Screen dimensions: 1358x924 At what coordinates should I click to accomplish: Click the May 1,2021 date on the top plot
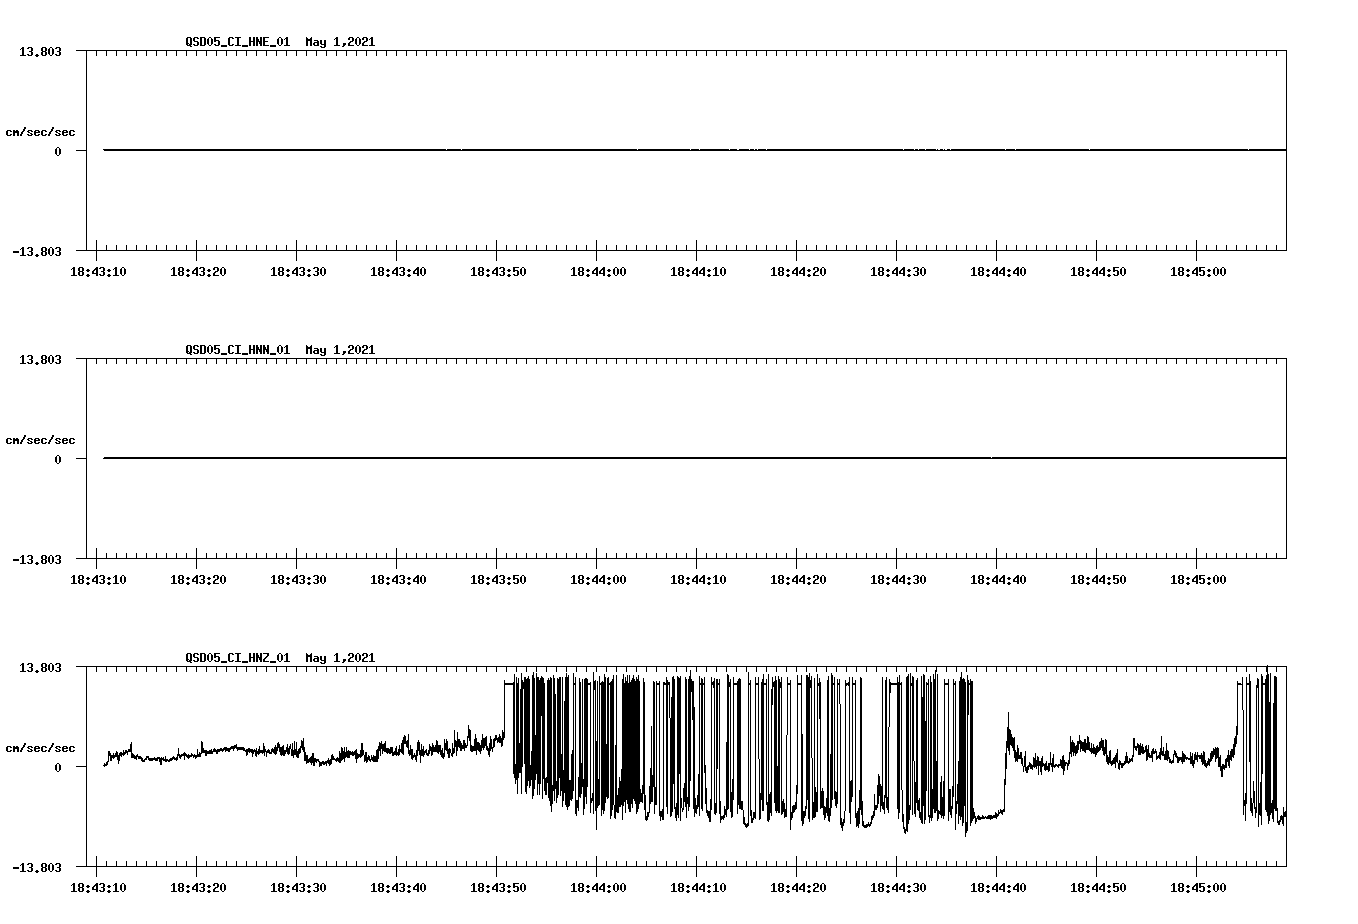coord(340,42)
